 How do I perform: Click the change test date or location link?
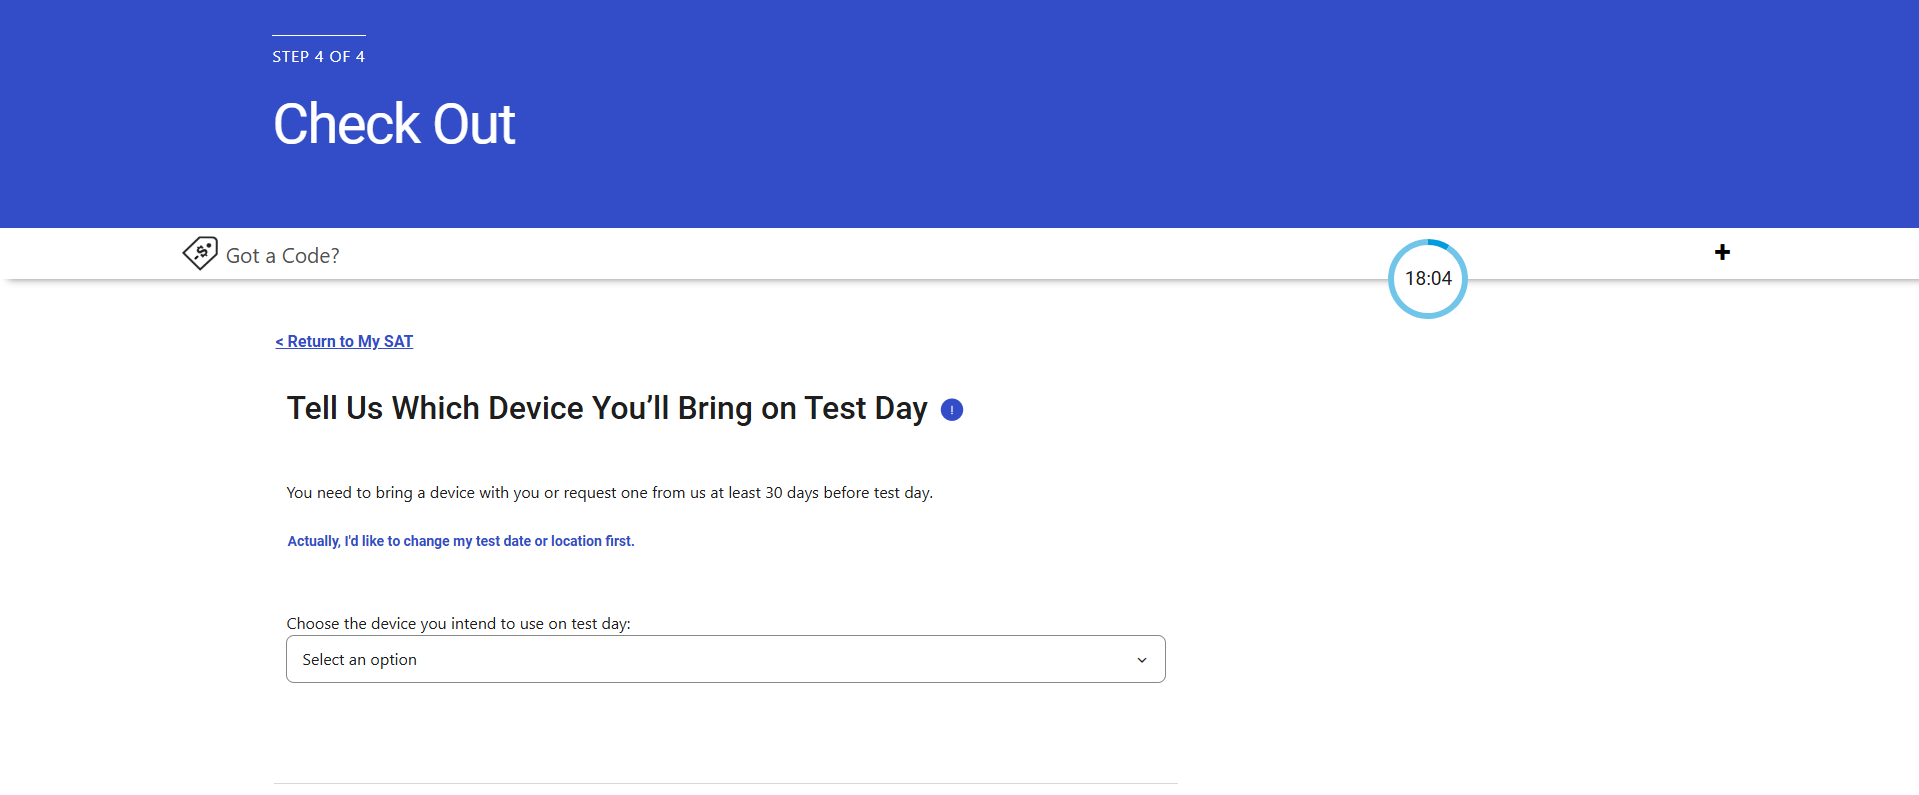(461, 541)
